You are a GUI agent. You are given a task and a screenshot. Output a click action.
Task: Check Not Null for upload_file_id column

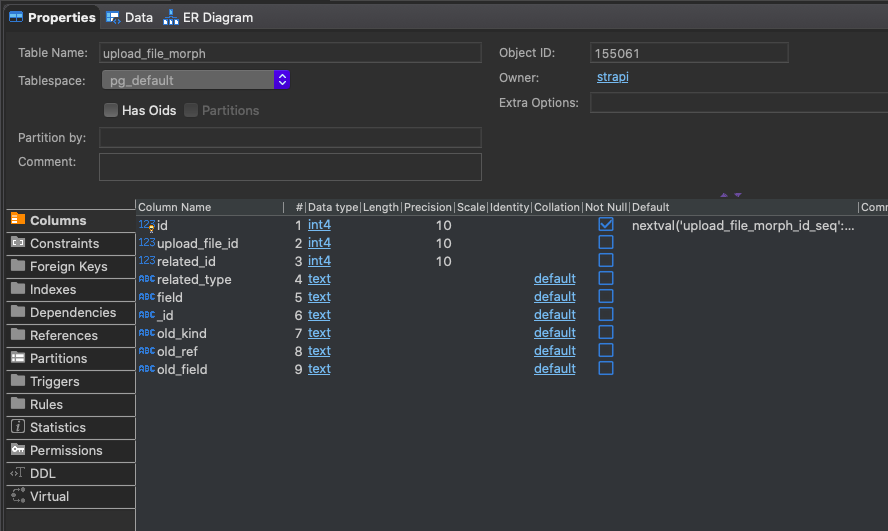tap(605, 242)
